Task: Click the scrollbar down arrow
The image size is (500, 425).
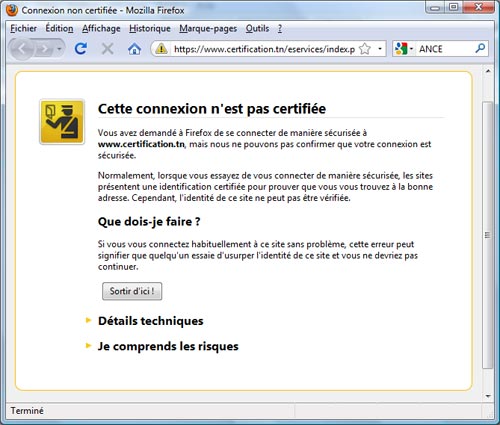Action: 488,396
